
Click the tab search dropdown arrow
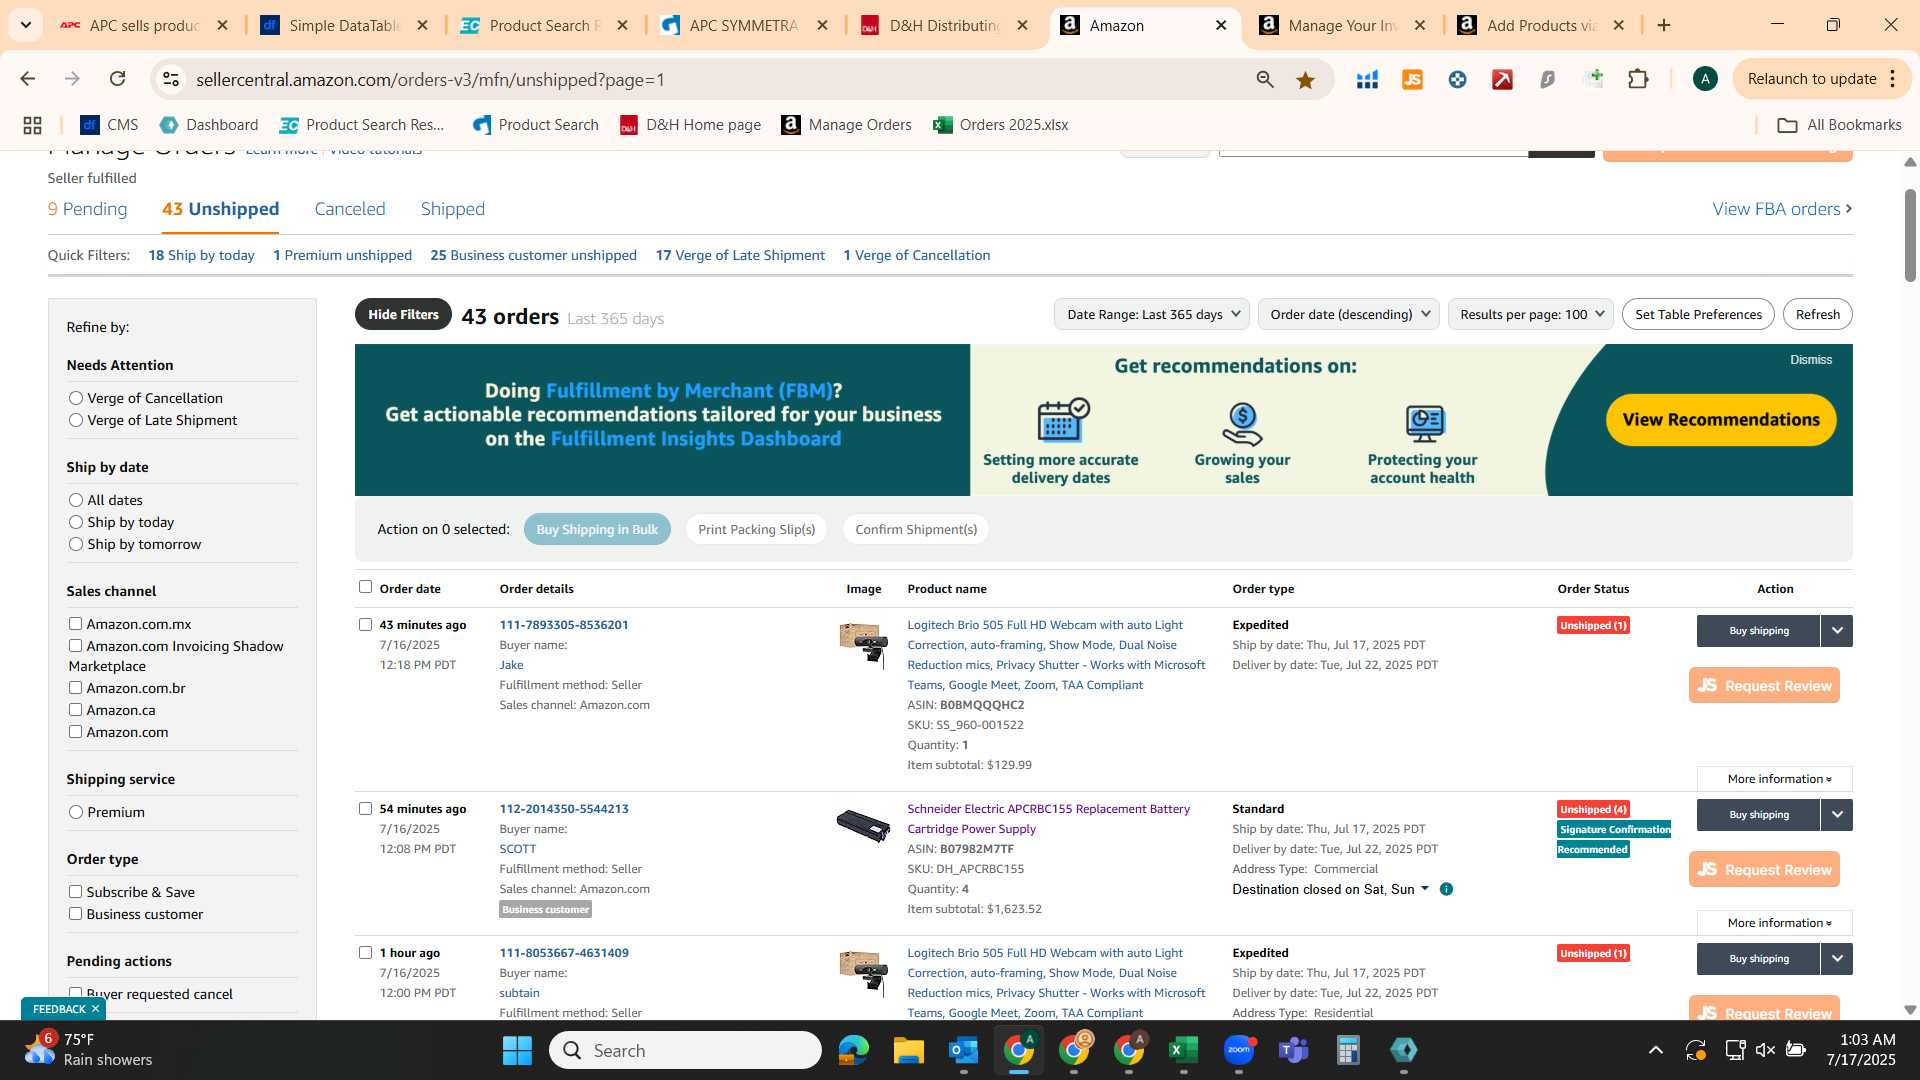tap(25, 25)
